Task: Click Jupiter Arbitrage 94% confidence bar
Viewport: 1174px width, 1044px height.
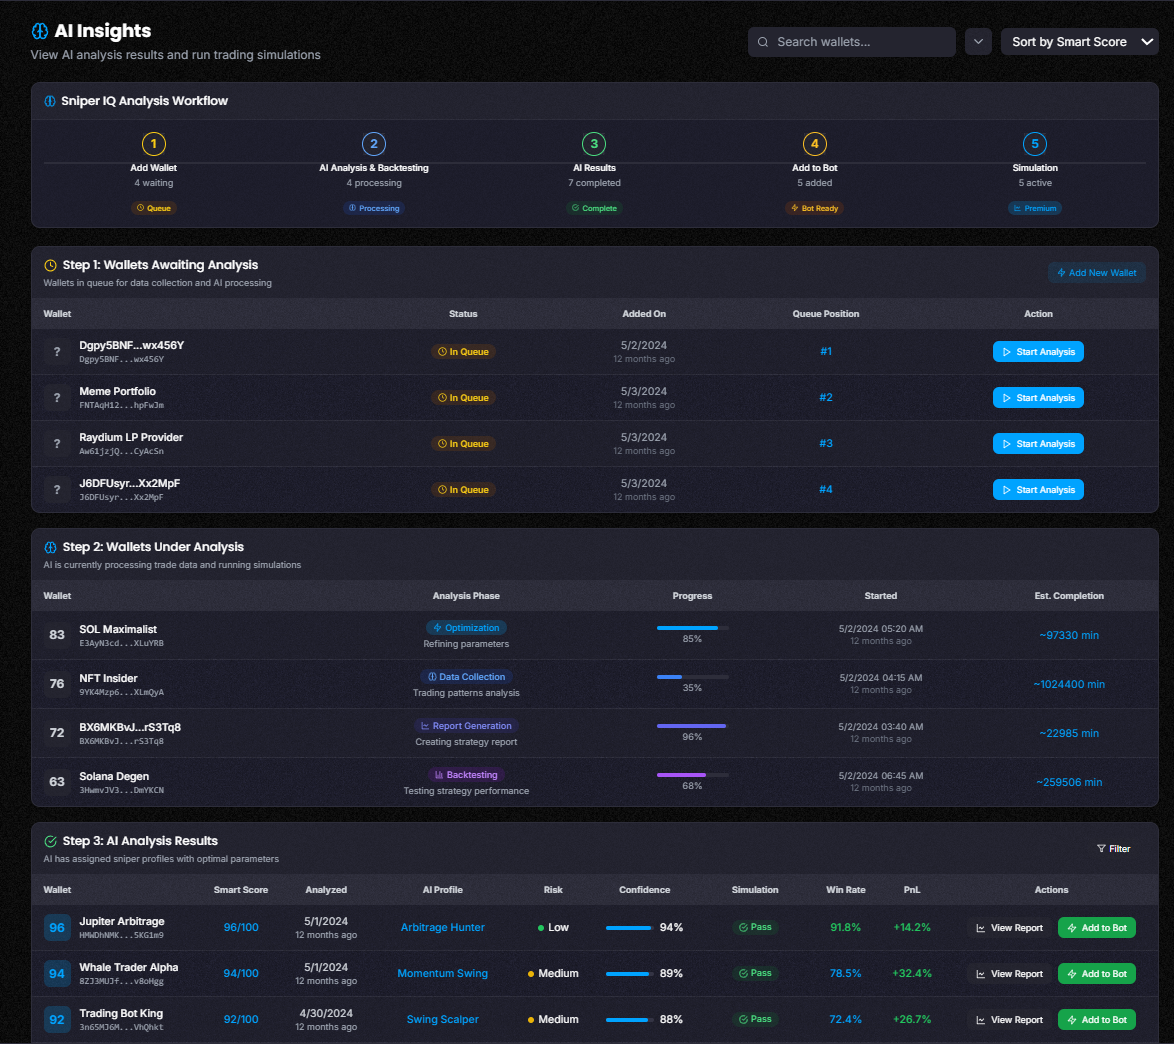Action: click(x=629, y=928)
